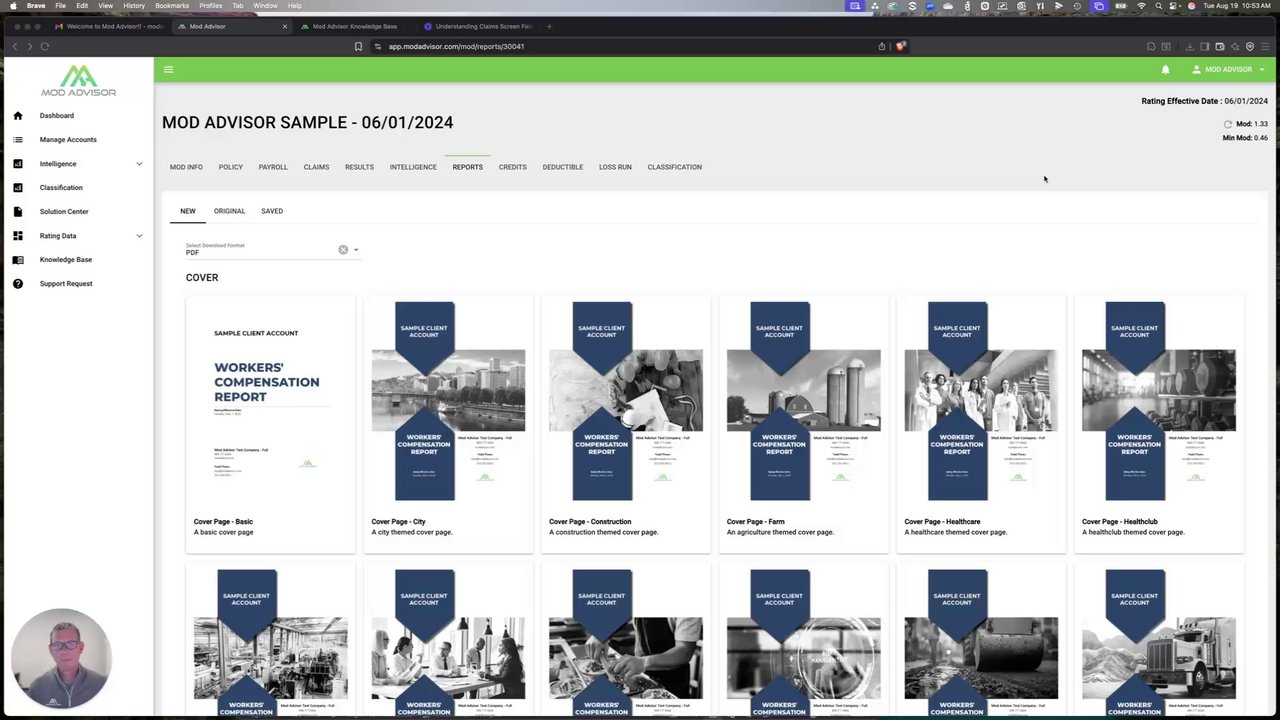Toggle the hamburger menu in green header
Viewport: 1280px width, 720px height.
point(168,70)
